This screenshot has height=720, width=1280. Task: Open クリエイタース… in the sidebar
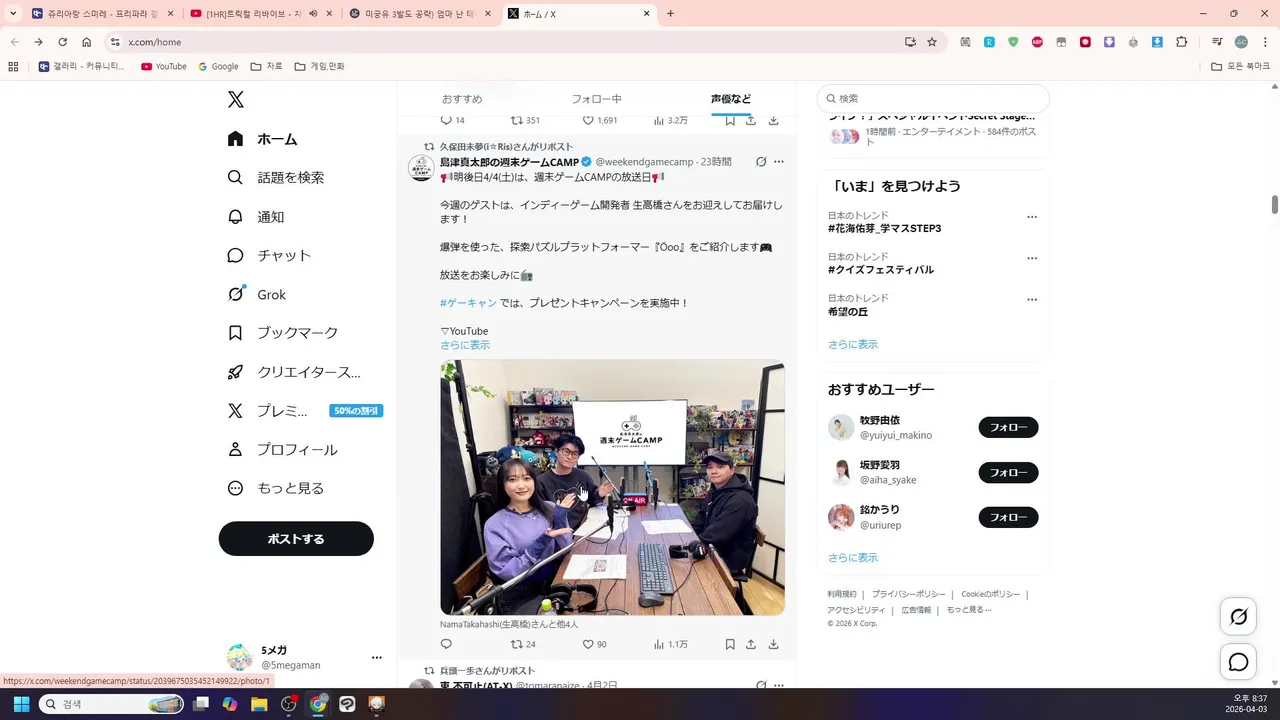pos(294,372)
